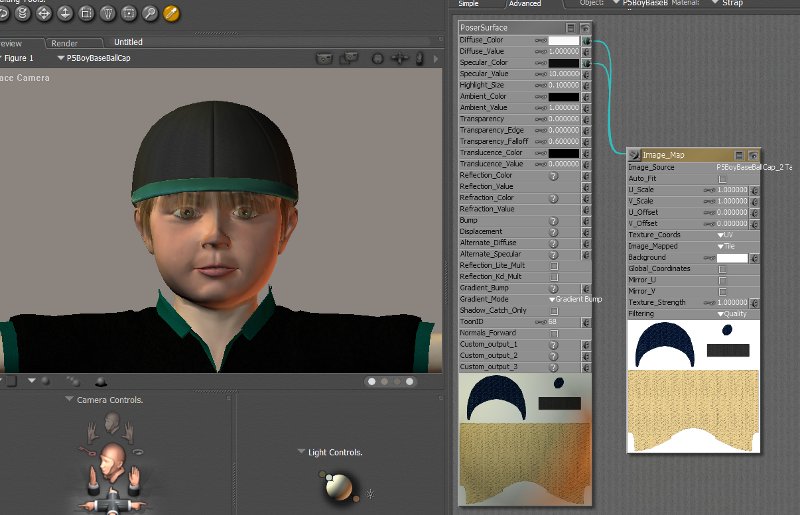Click the Specular_Color black swatch
This screenshot has height=515, width=800.
point(564,63)
